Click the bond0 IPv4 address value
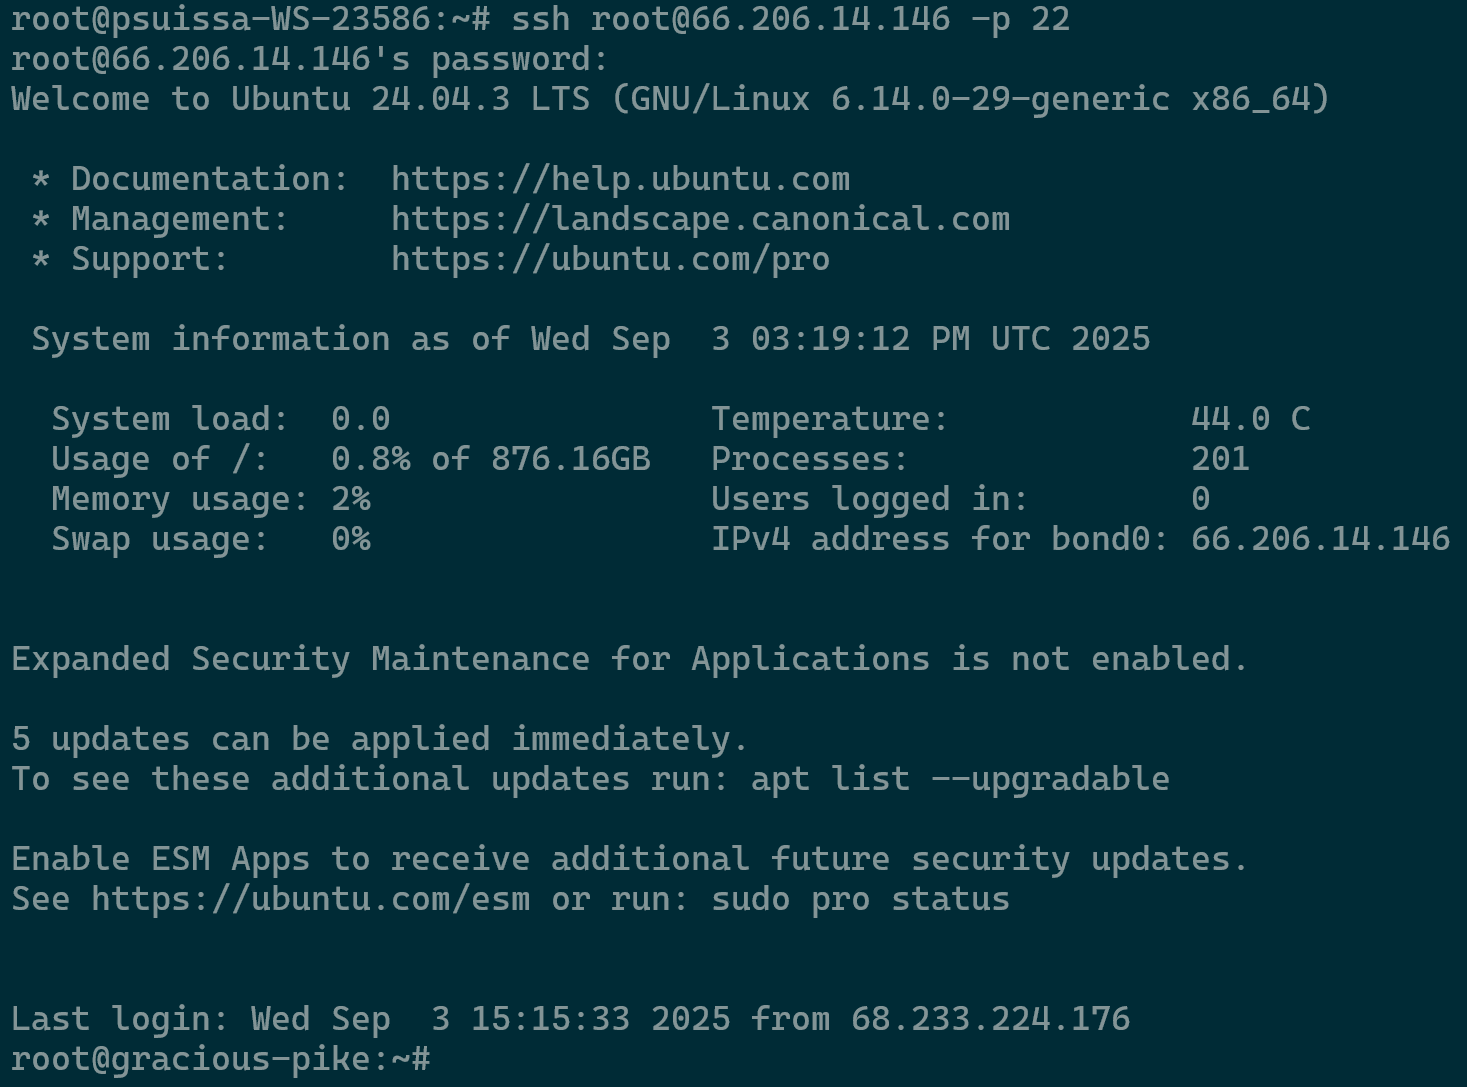Screen dimensions: 1467x1087 (1320, 539)
